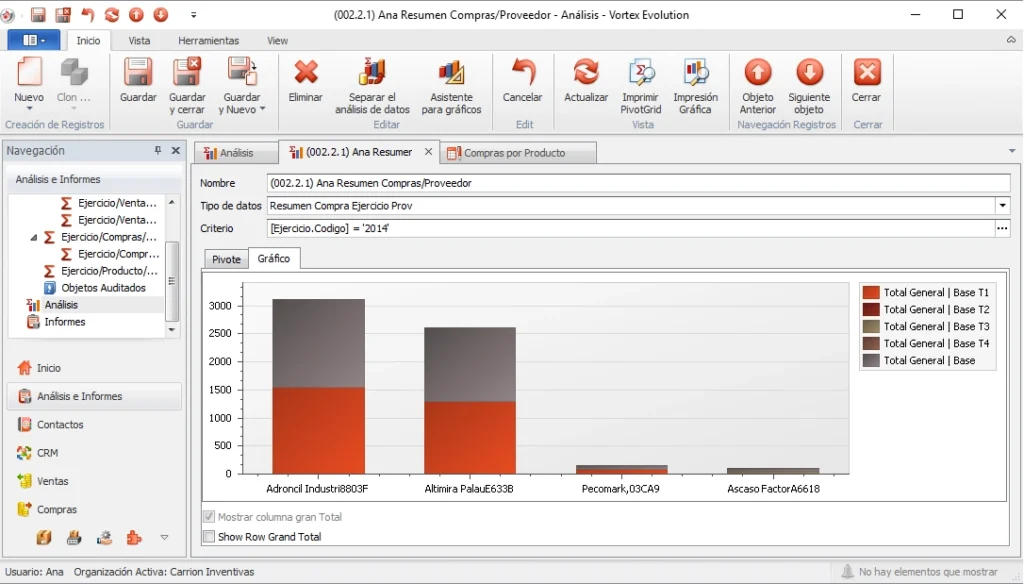Open Criterio ellipsis editor button
1024x584 pixels.
click(x=1002, y=229)
